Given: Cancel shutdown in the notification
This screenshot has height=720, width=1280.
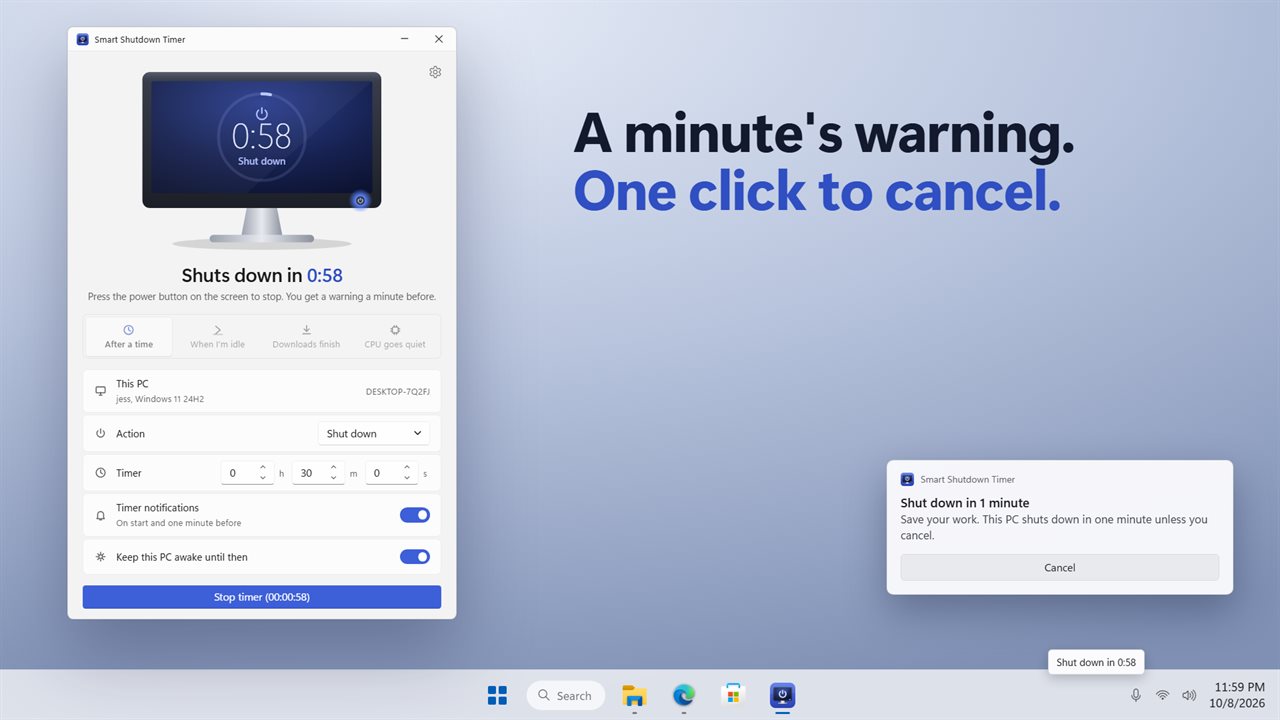Looking at the screenshot, I should point(1060,567).
